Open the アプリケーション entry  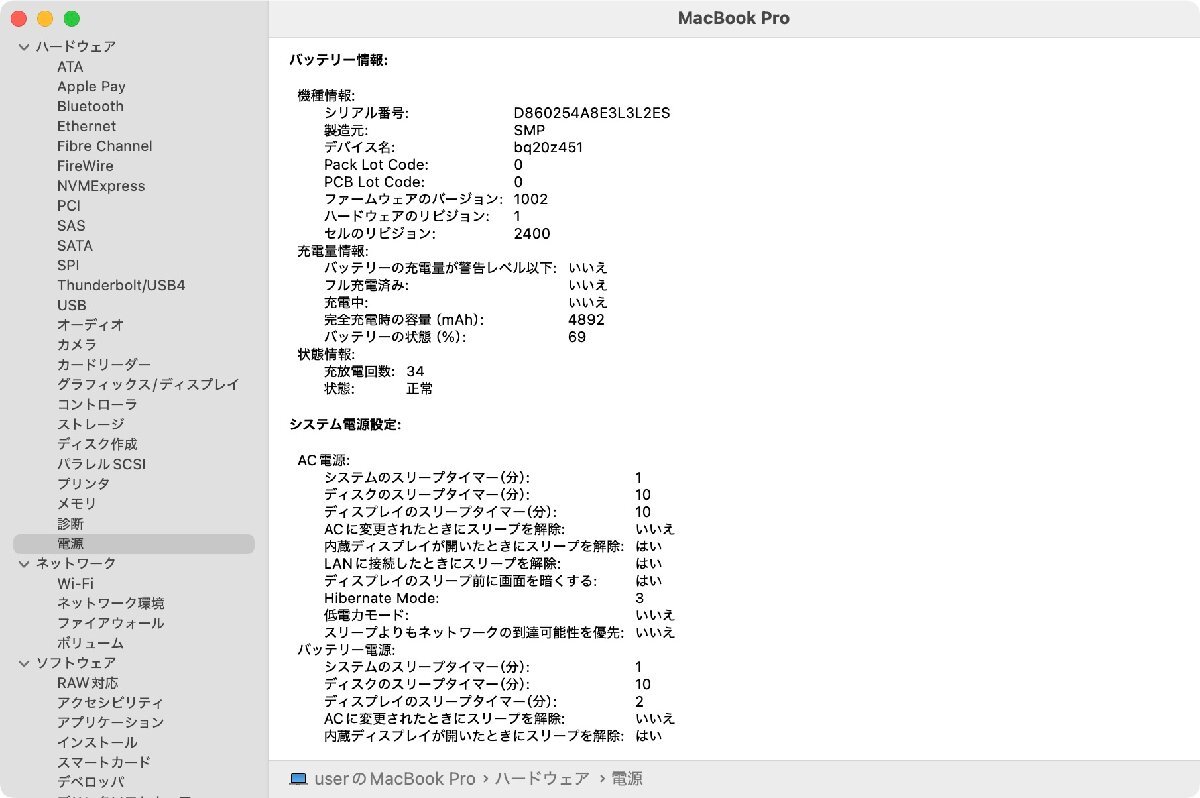point(110,722)
